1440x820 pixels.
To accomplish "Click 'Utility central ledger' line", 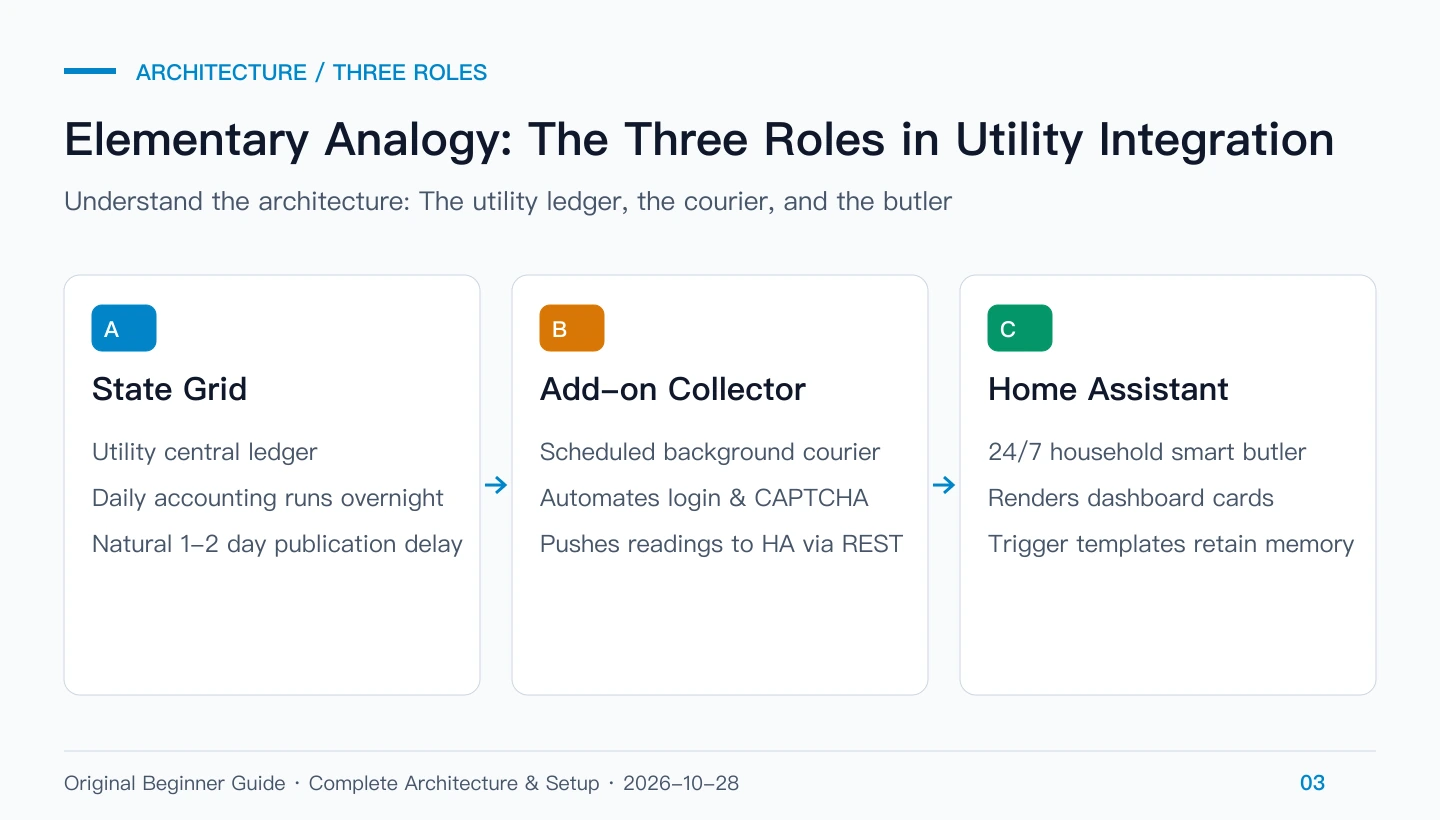I will (x=204, y=452).
